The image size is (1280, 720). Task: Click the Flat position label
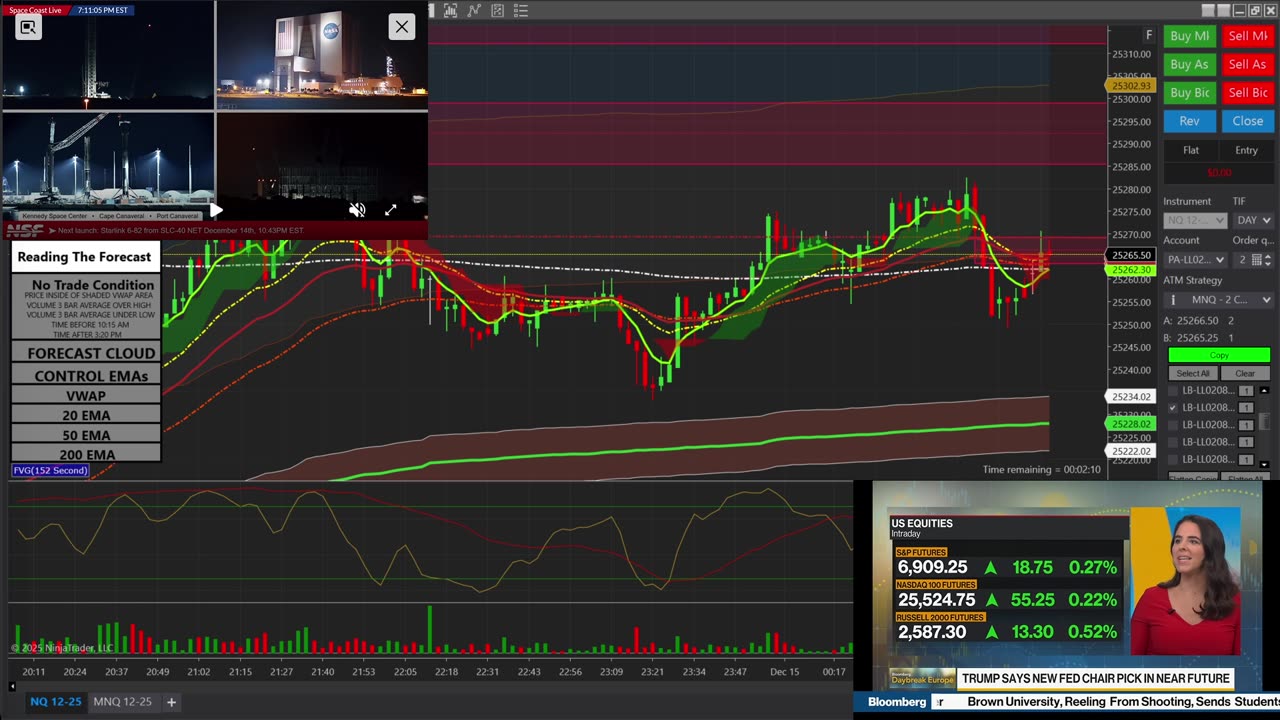pyautogui.click(x=1191, y=150)
